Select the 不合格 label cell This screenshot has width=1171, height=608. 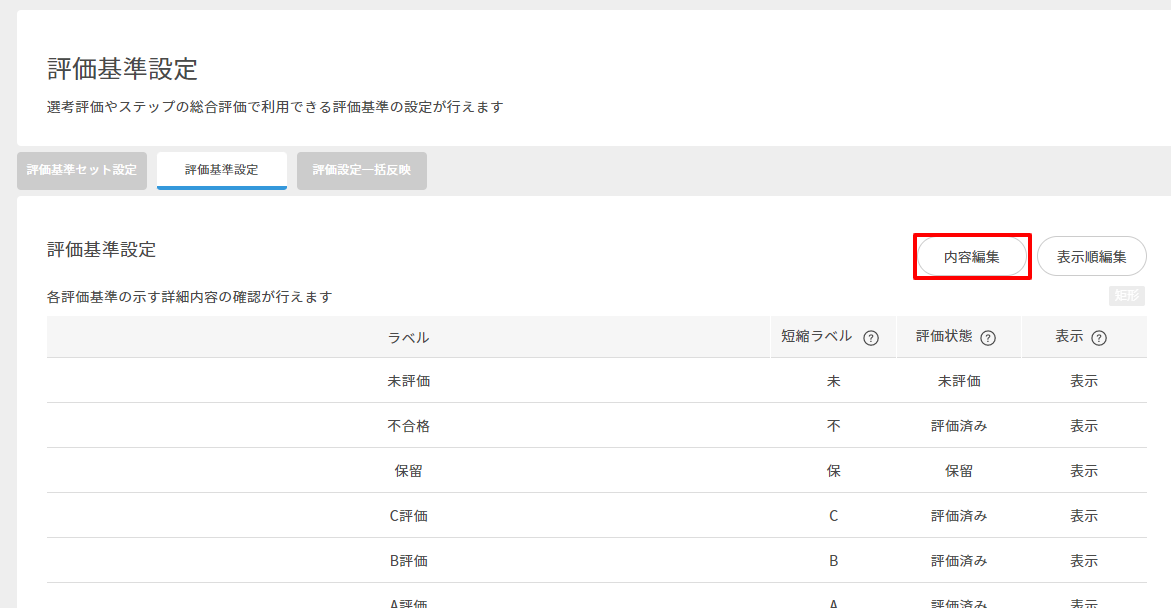point(409,426)
